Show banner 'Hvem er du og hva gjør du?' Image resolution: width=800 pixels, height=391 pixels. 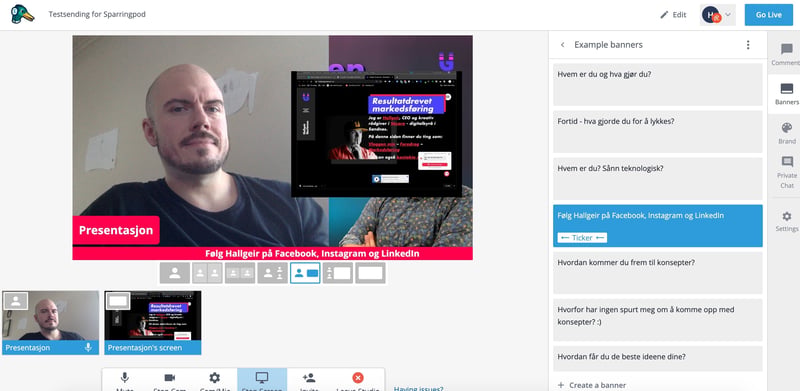click(658, 85)
